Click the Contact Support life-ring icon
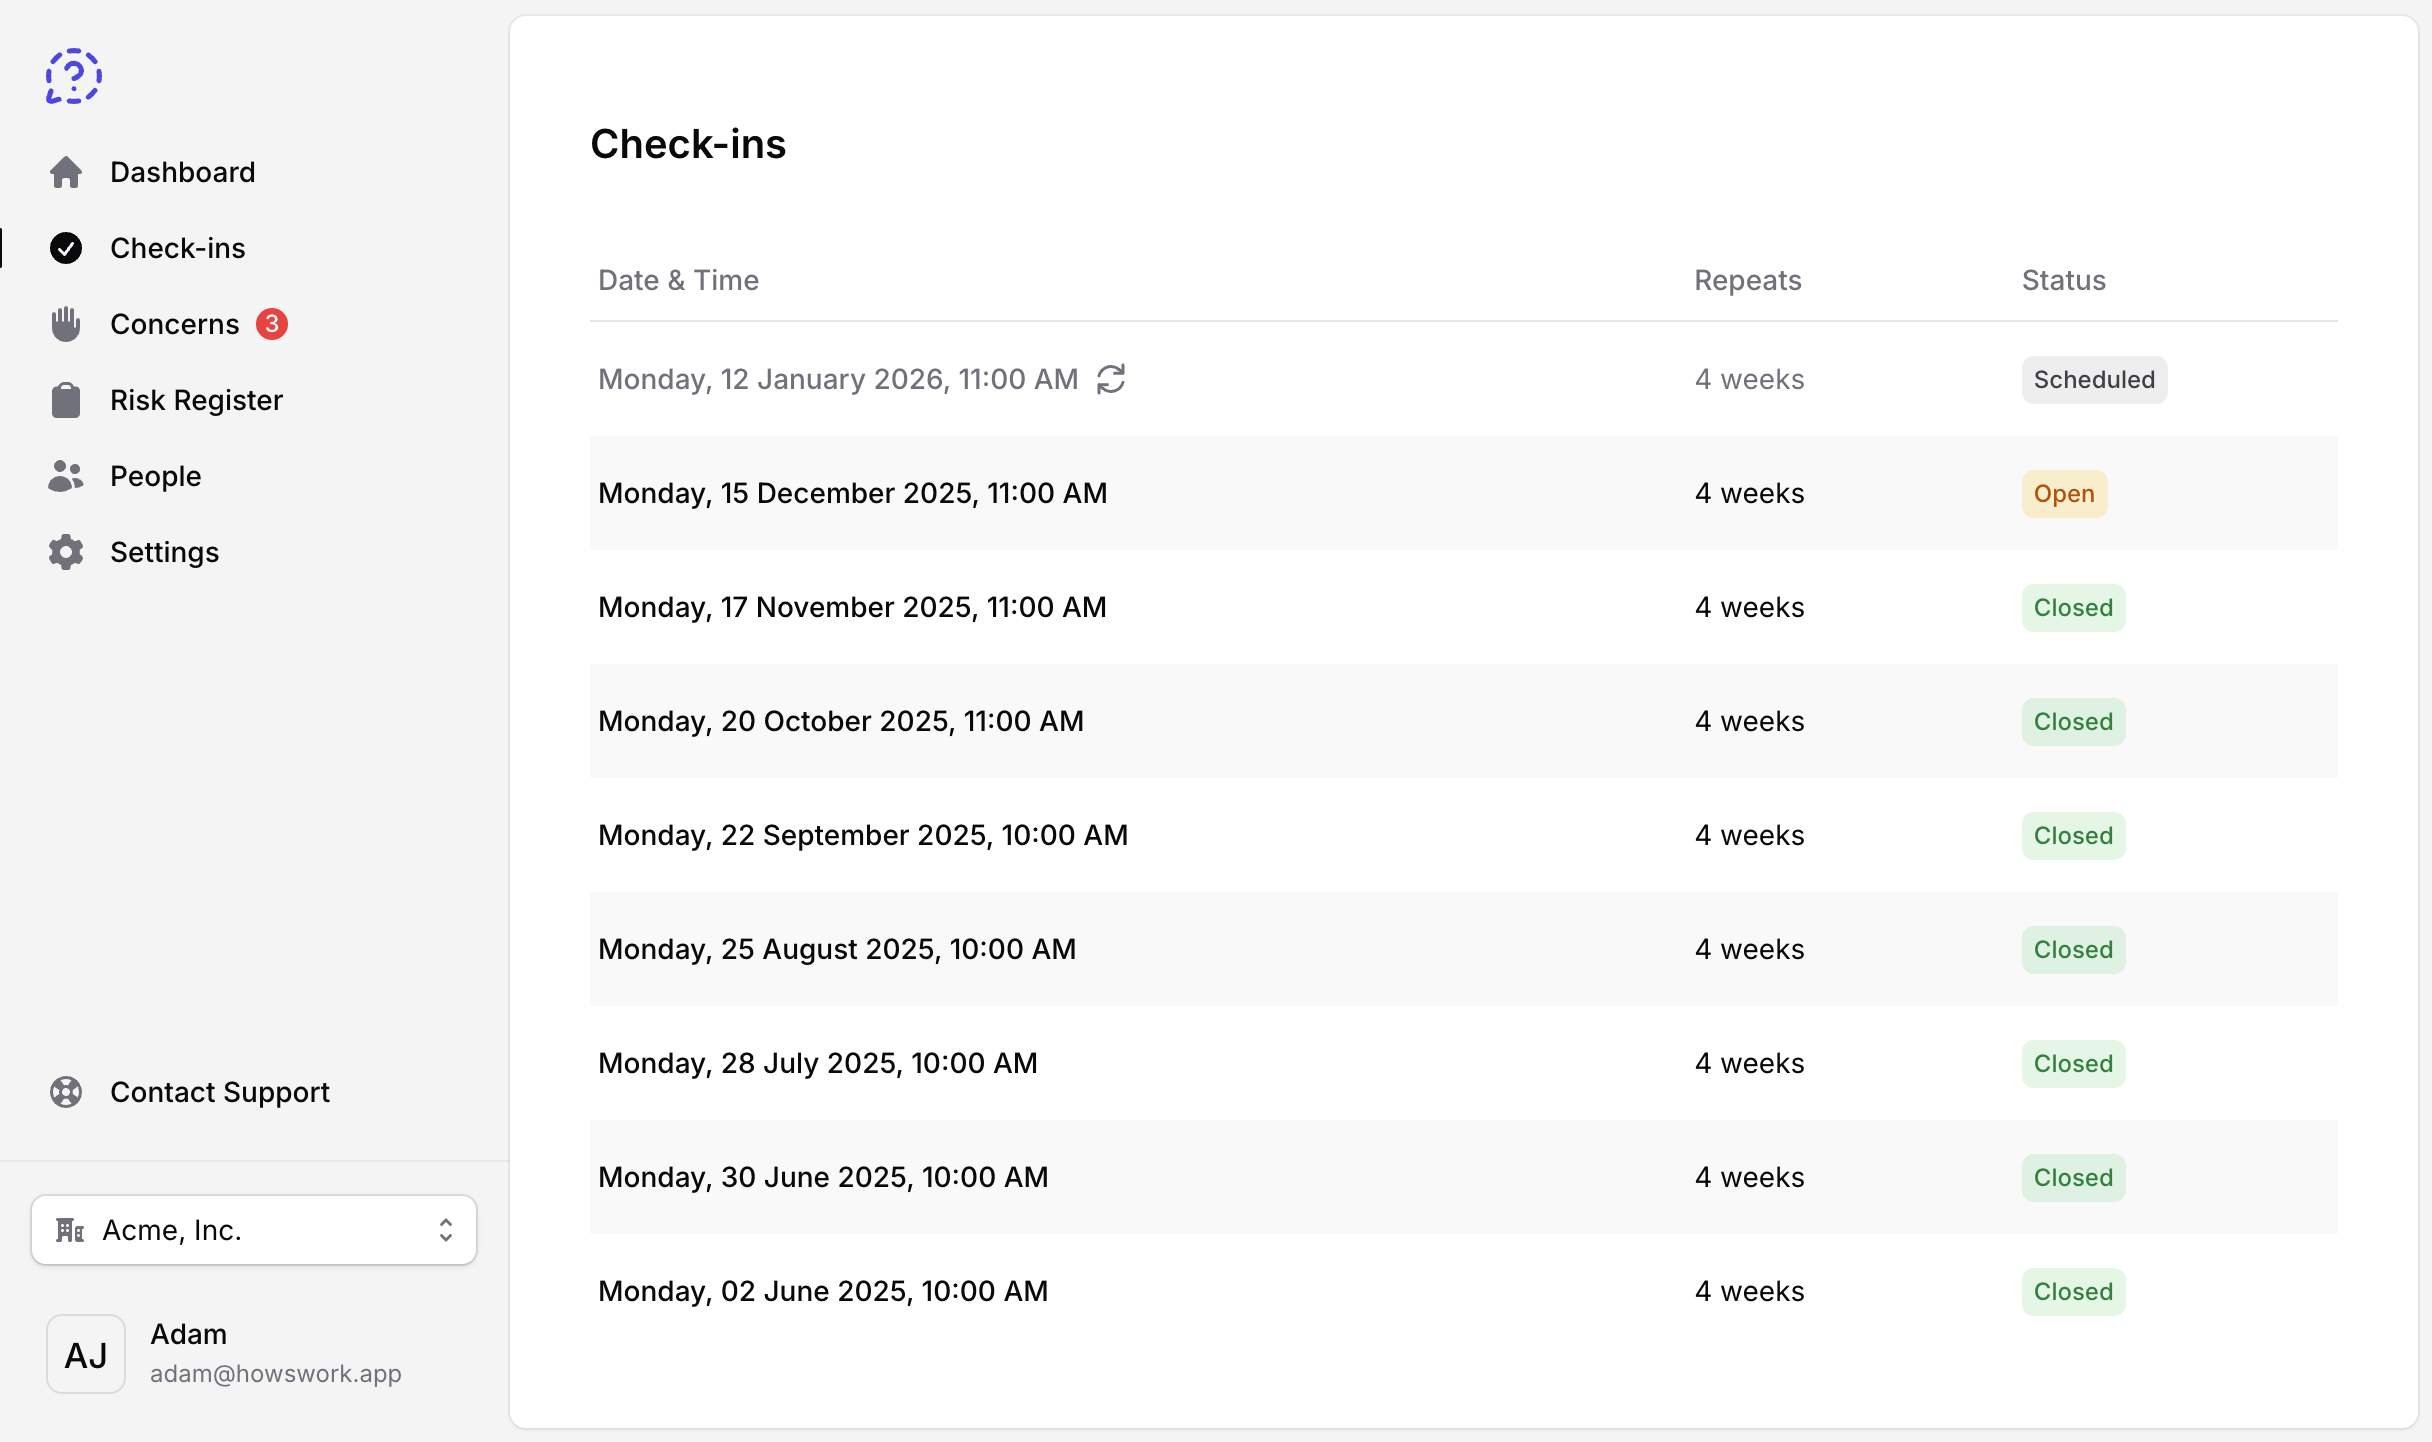The image size is (2432, 1442). pos(66,1092)
